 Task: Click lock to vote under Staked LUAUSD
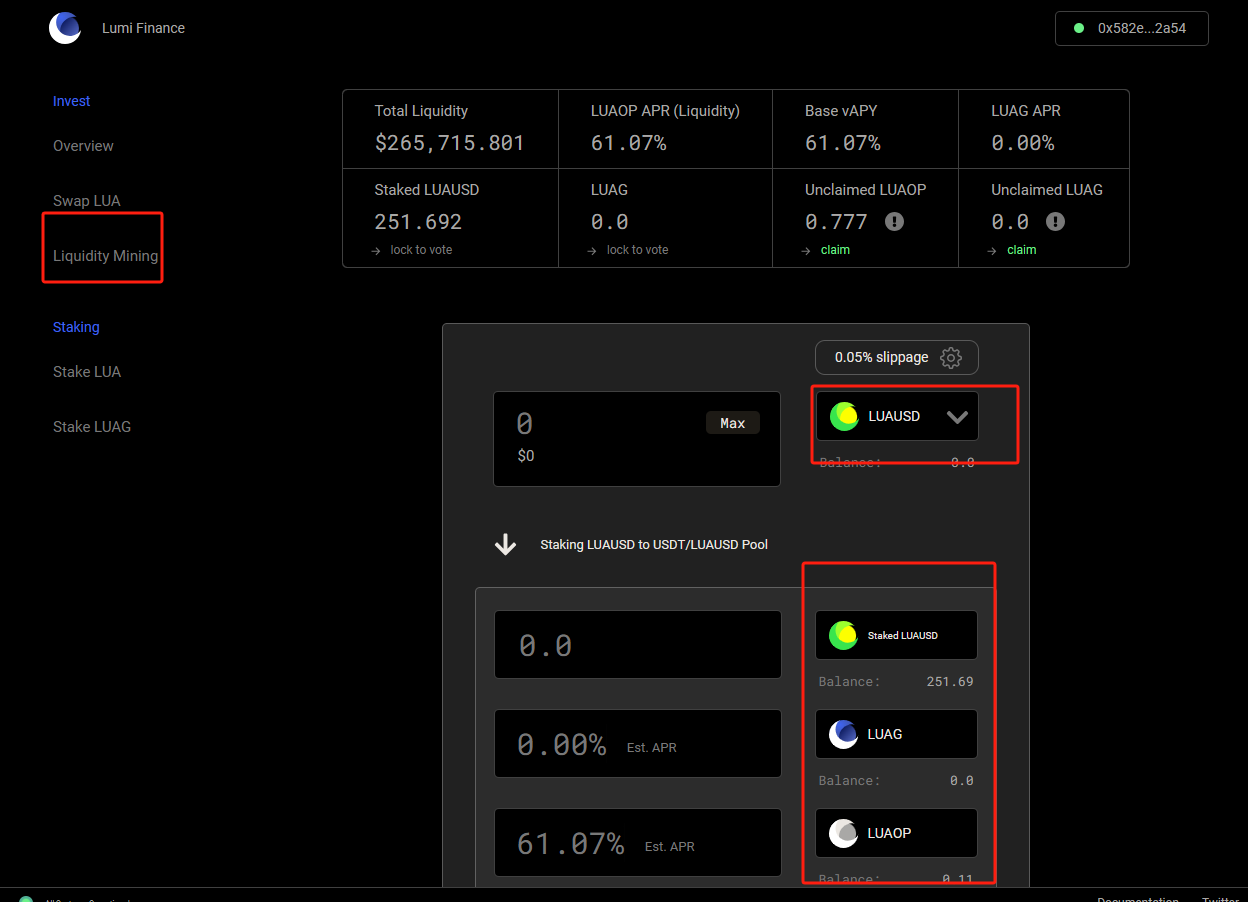point(421,250)
